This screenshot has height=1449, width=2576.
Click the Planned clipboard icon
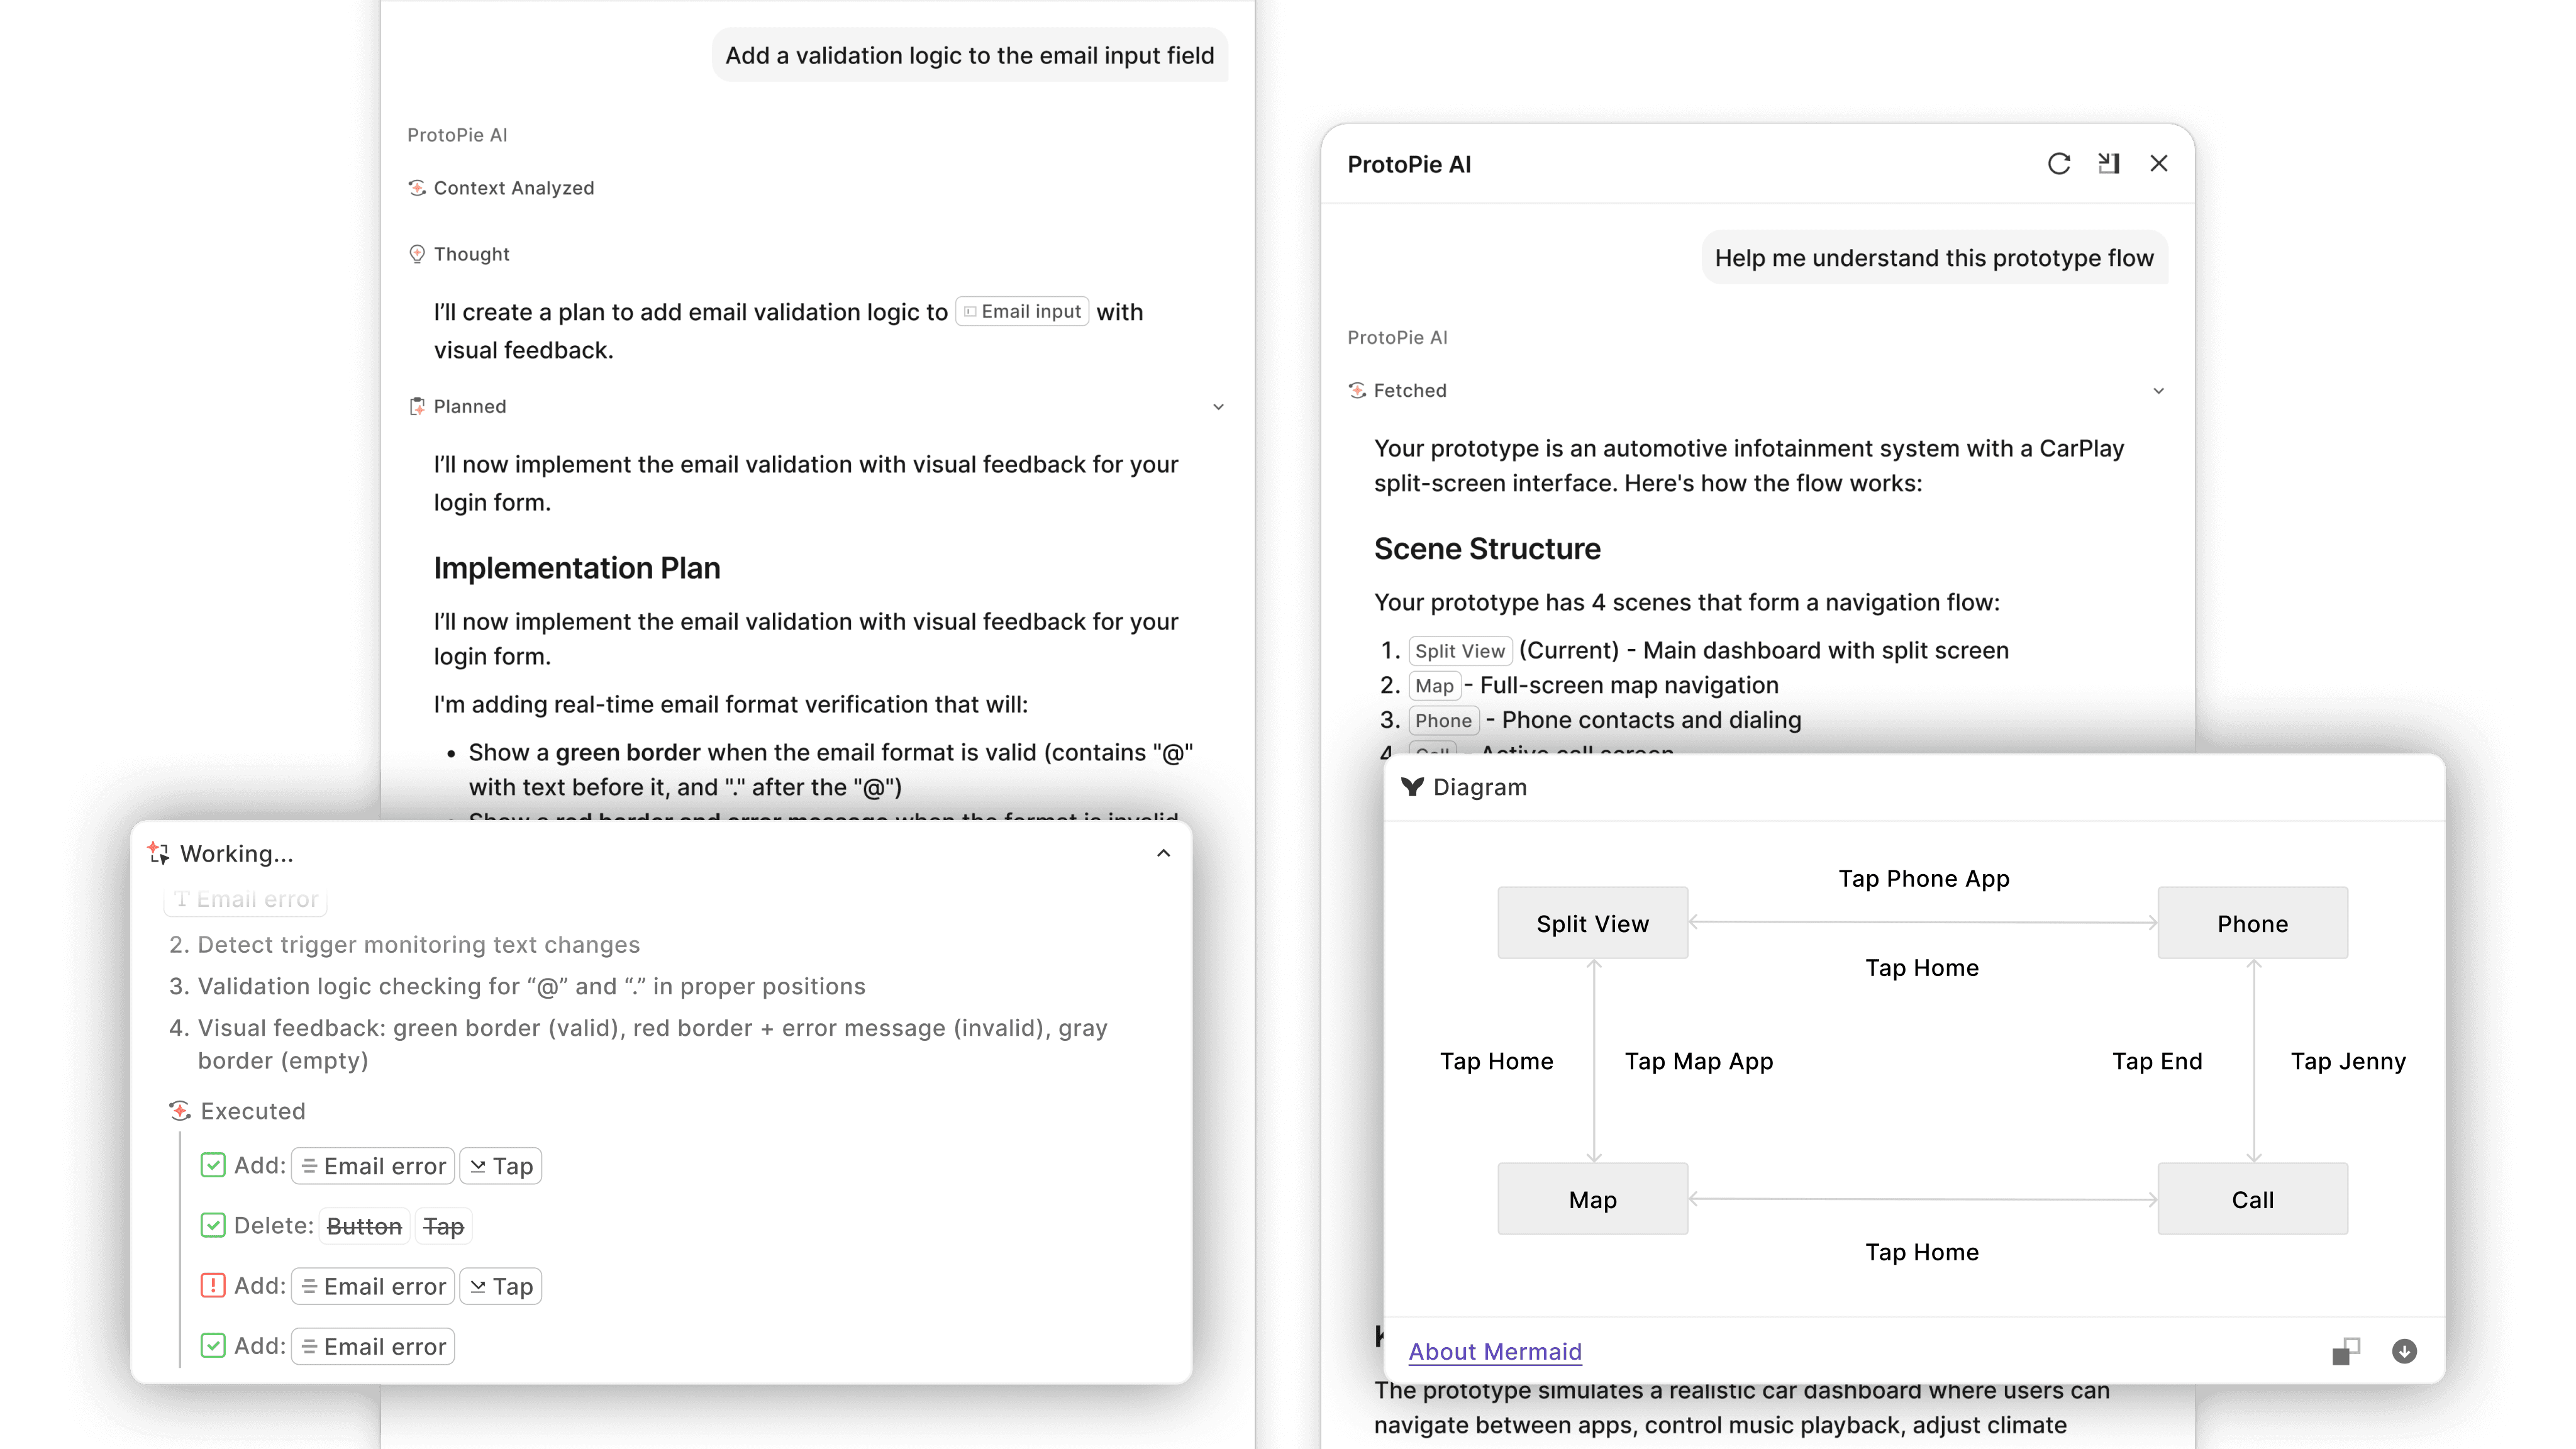point(417,406)
